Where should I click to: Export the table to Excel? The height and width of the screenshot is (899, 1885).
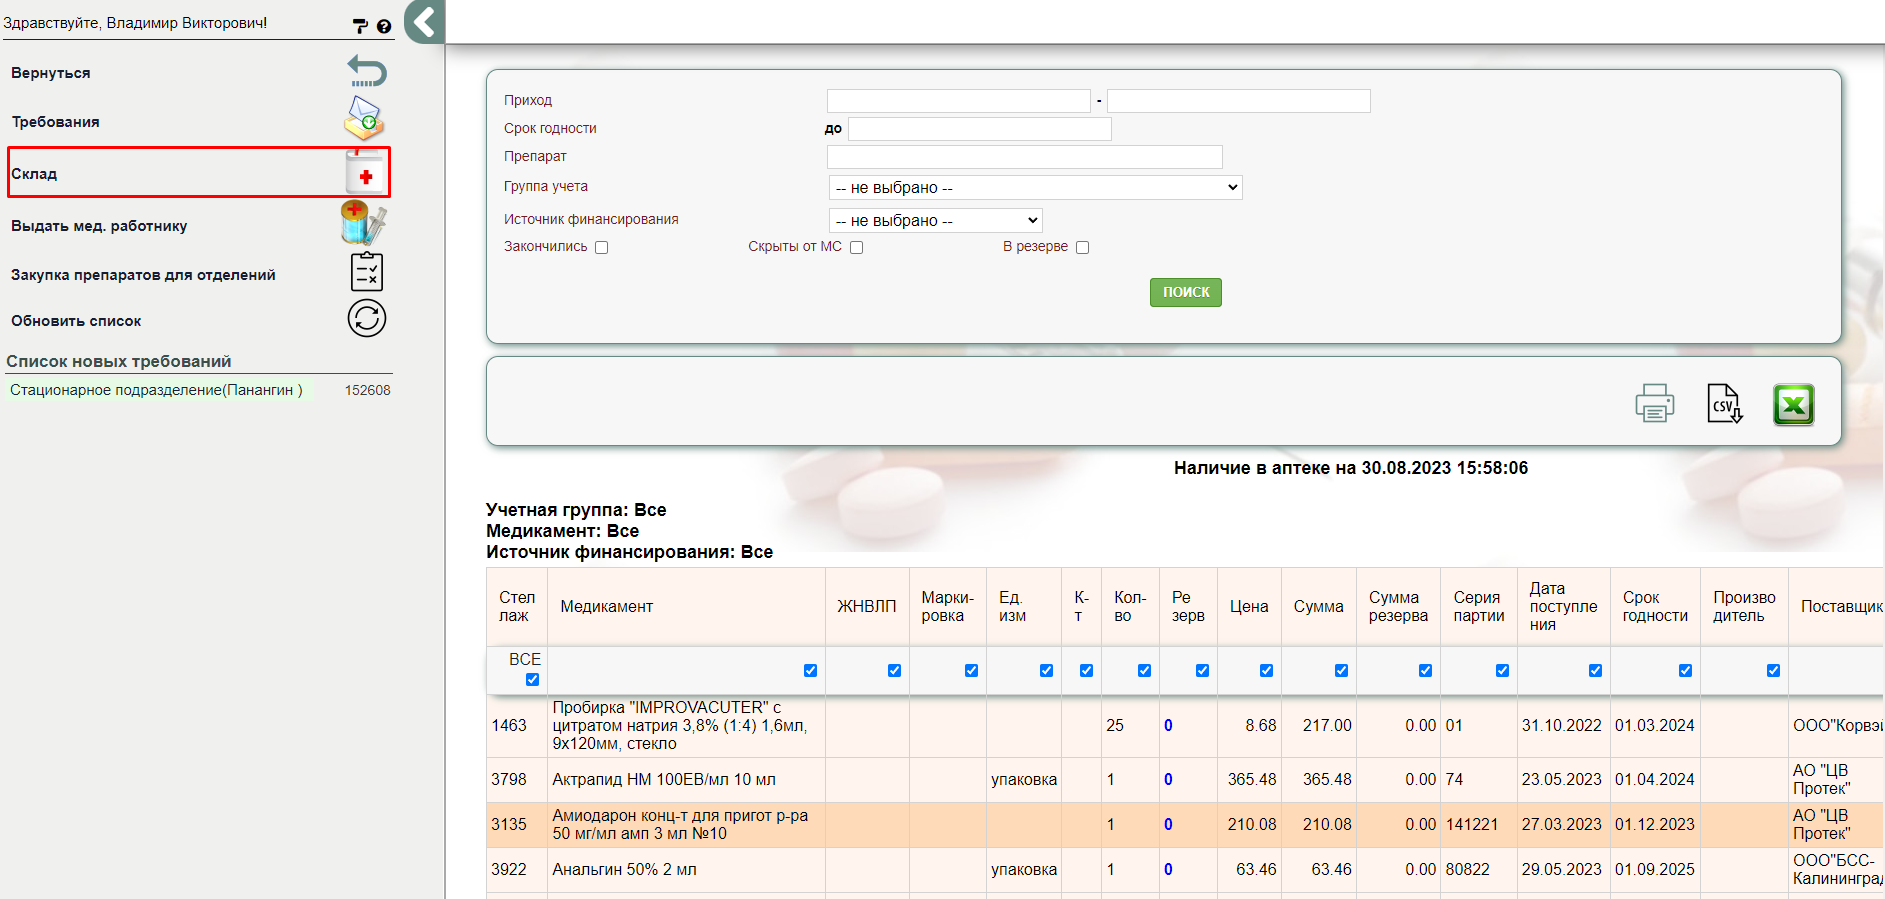click(x=1793, y=405)
